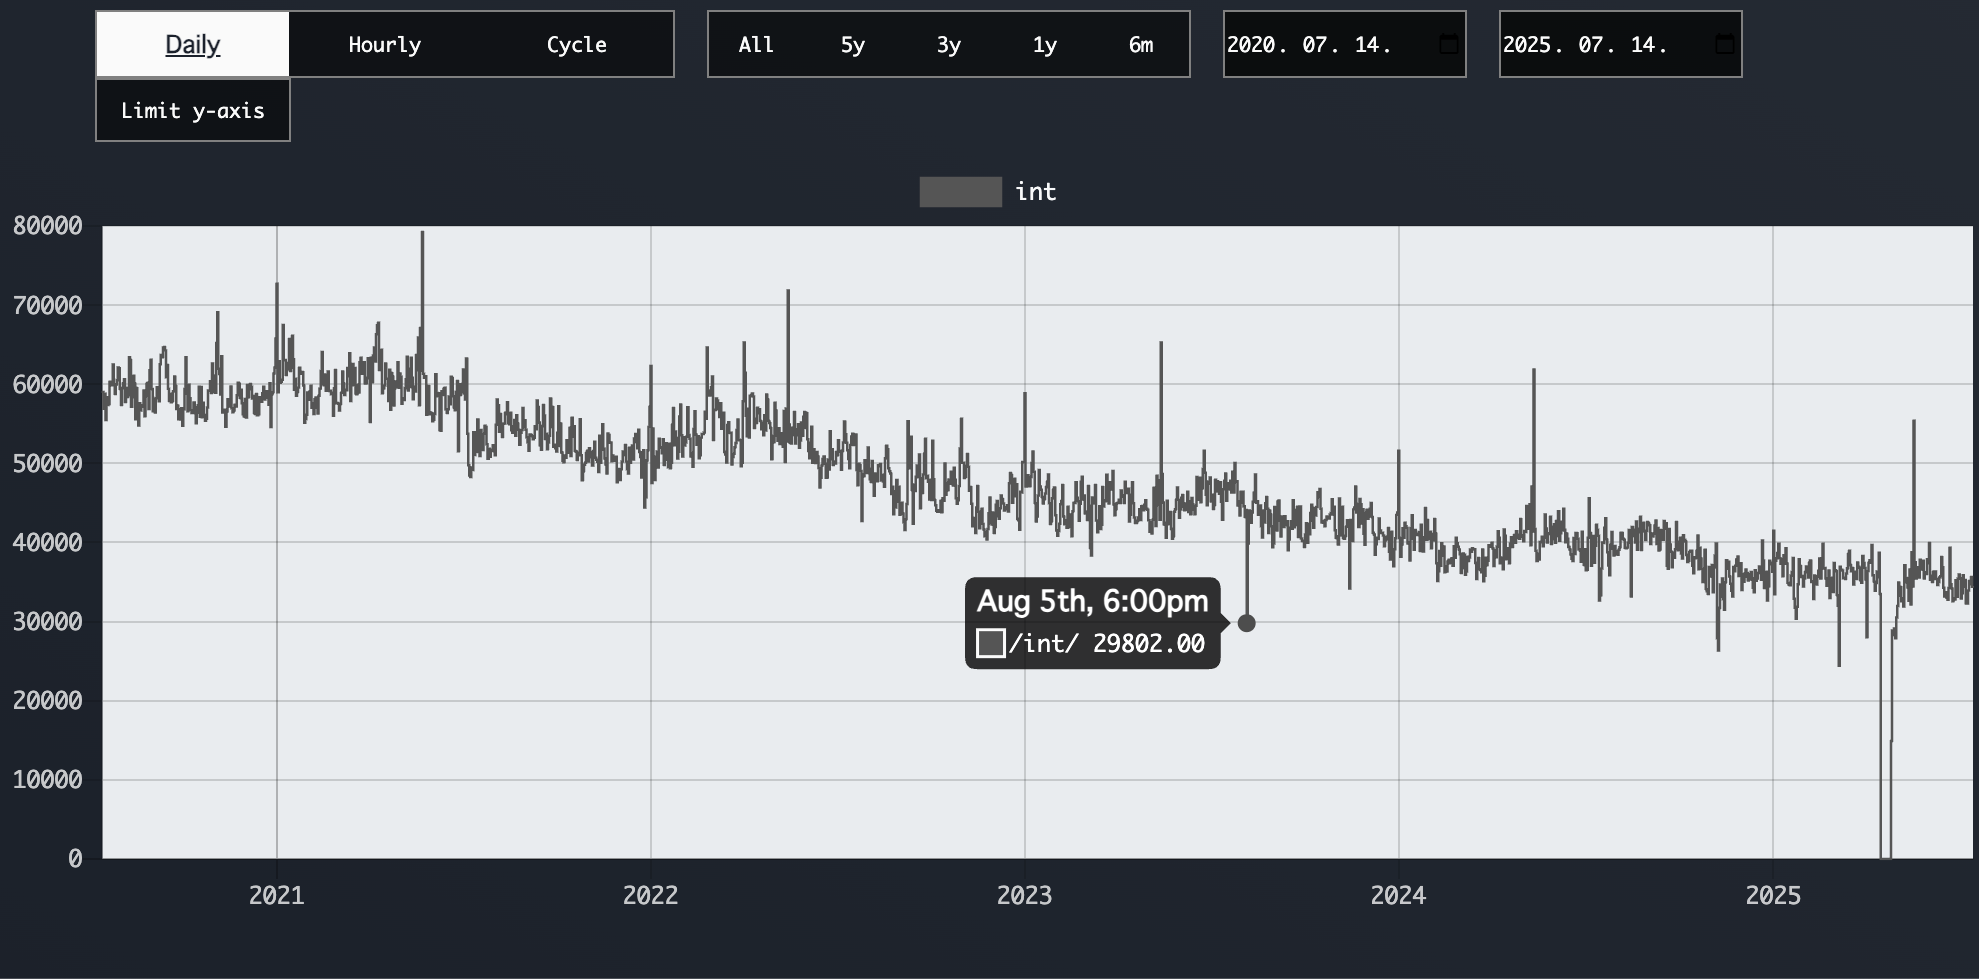Open the end date calendar picker icon

[1724, 44]
